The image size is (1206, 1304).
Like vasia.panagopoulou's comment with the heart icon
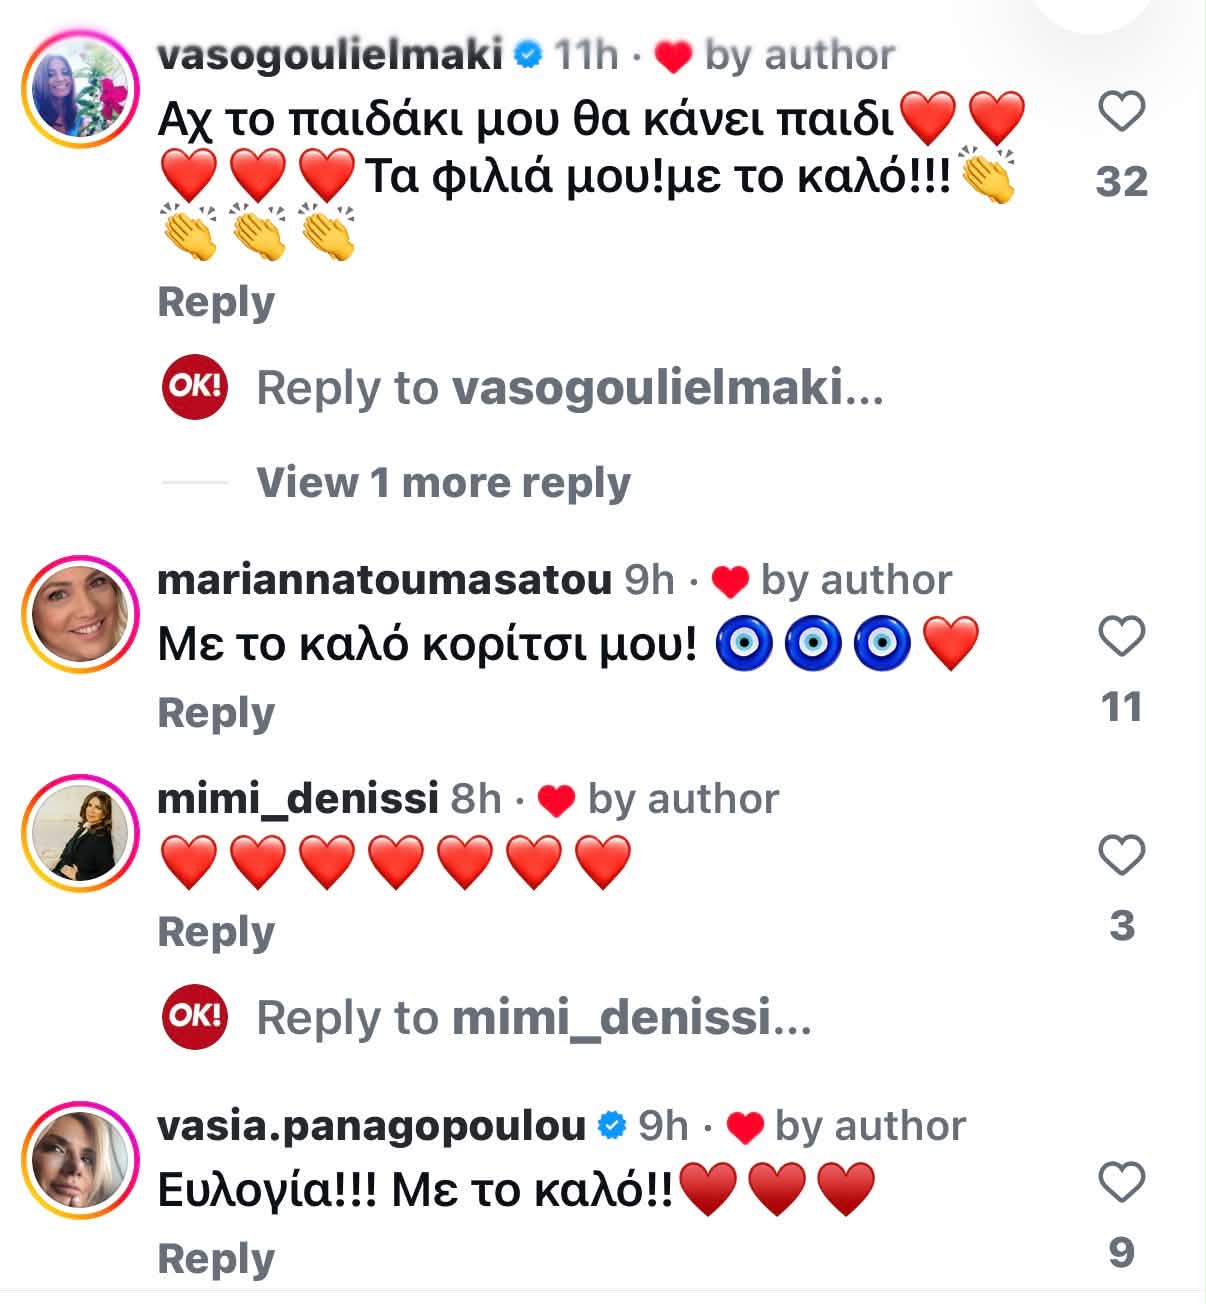coord(1121,1182)
